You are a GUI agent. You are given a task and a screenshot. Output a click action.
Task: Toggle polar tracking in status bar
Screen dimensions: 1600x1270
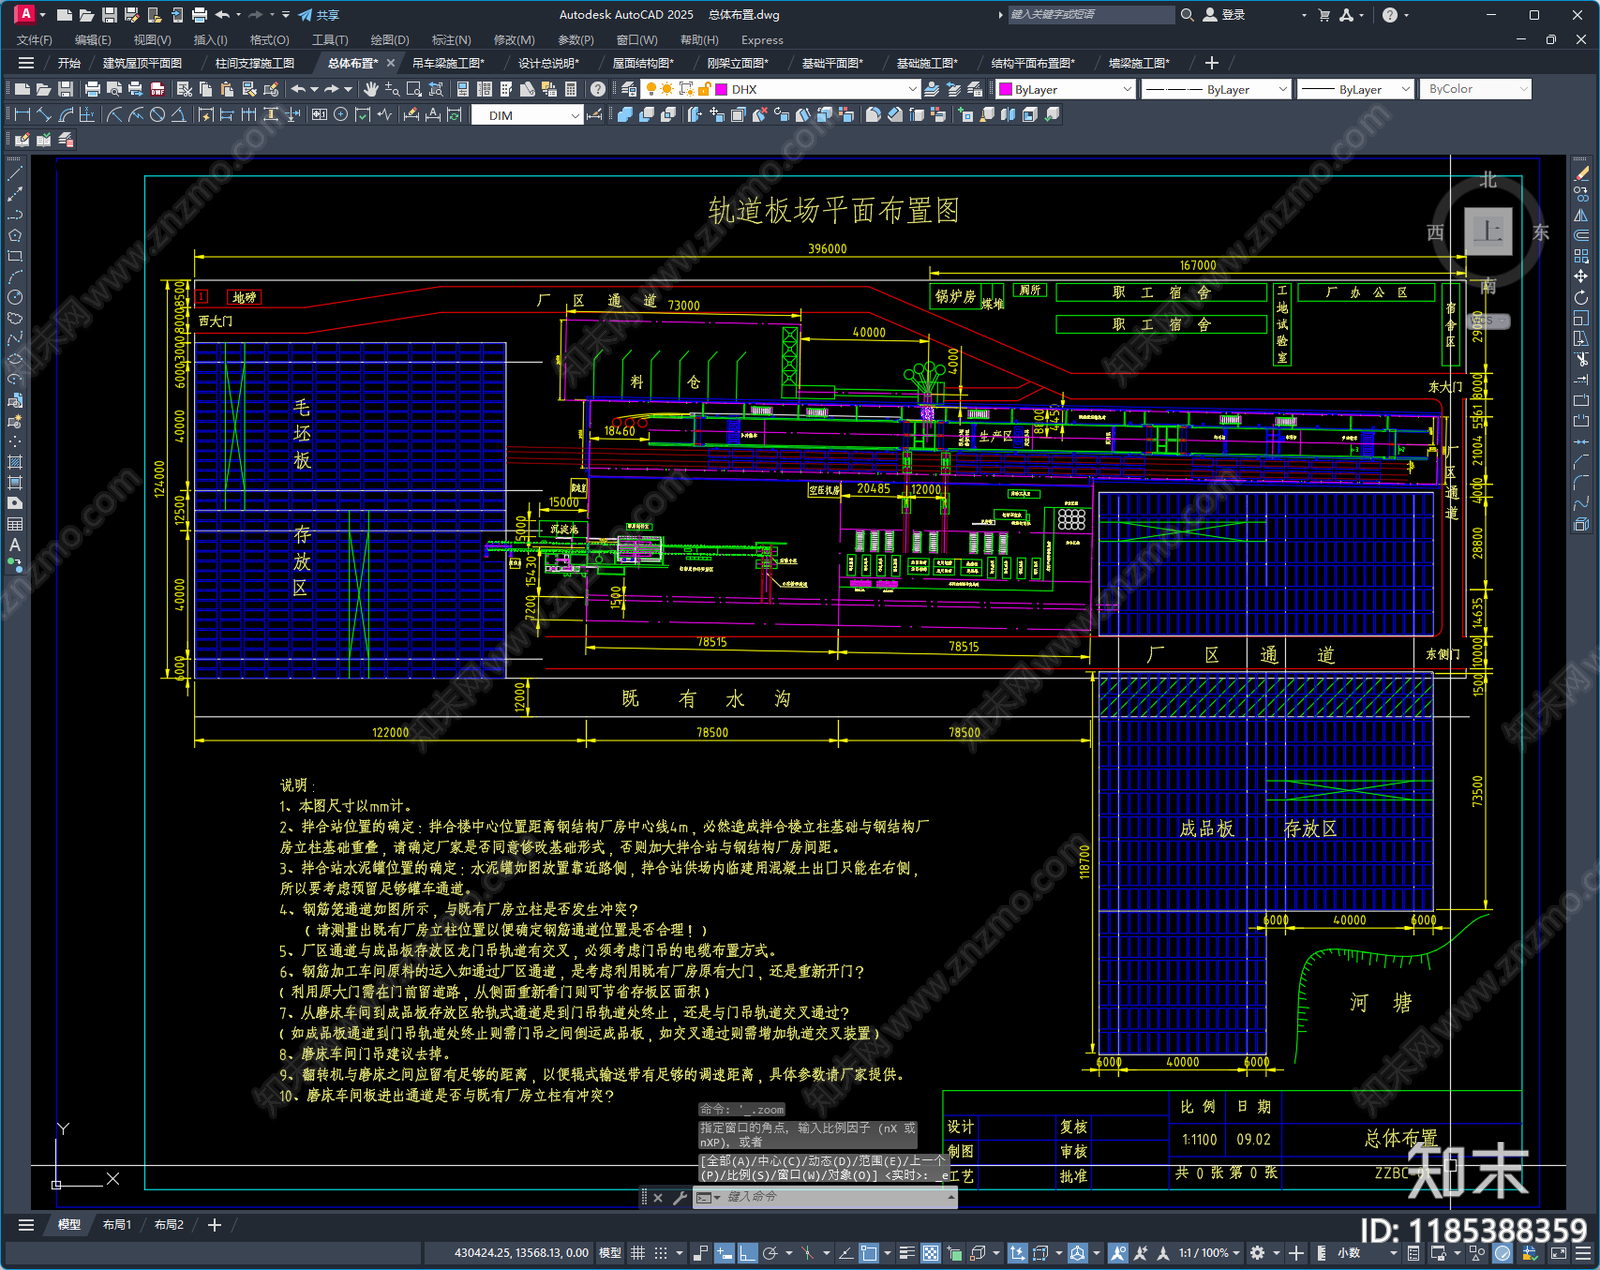(770, 1253)
